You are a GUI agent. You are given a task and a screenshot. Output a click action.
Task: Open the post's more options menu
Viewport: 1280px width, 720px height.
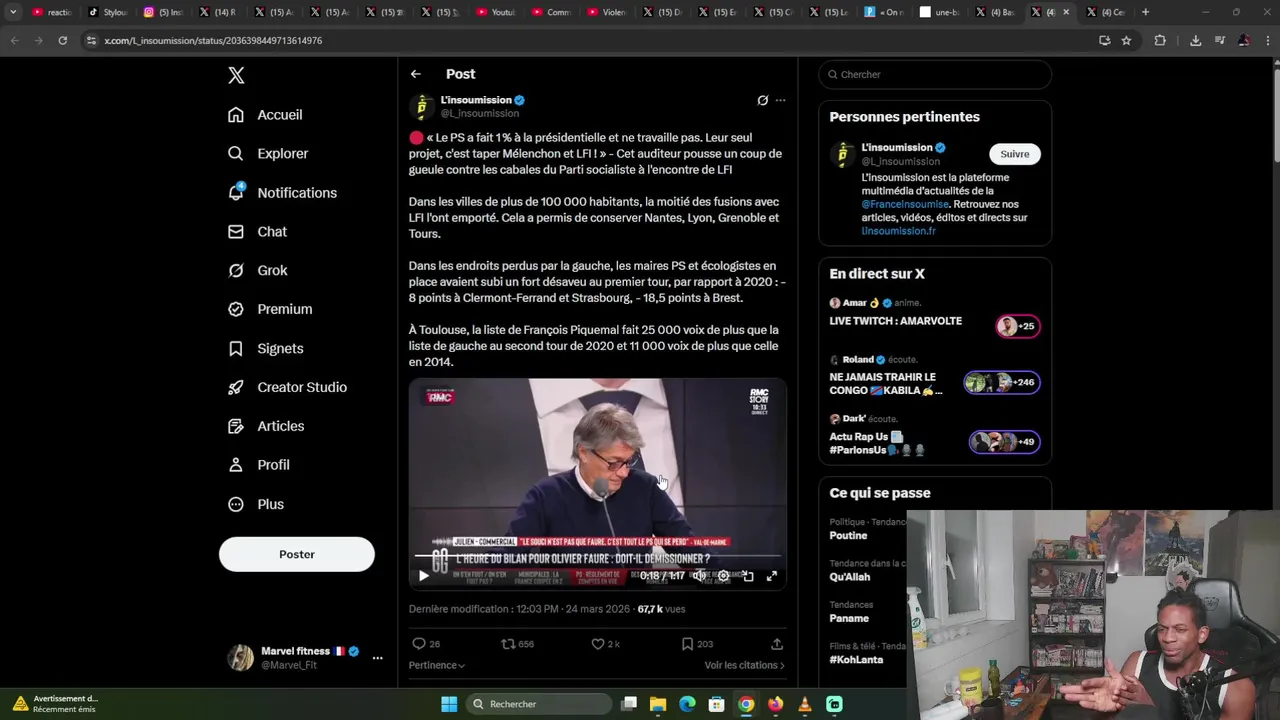(781, 100)
